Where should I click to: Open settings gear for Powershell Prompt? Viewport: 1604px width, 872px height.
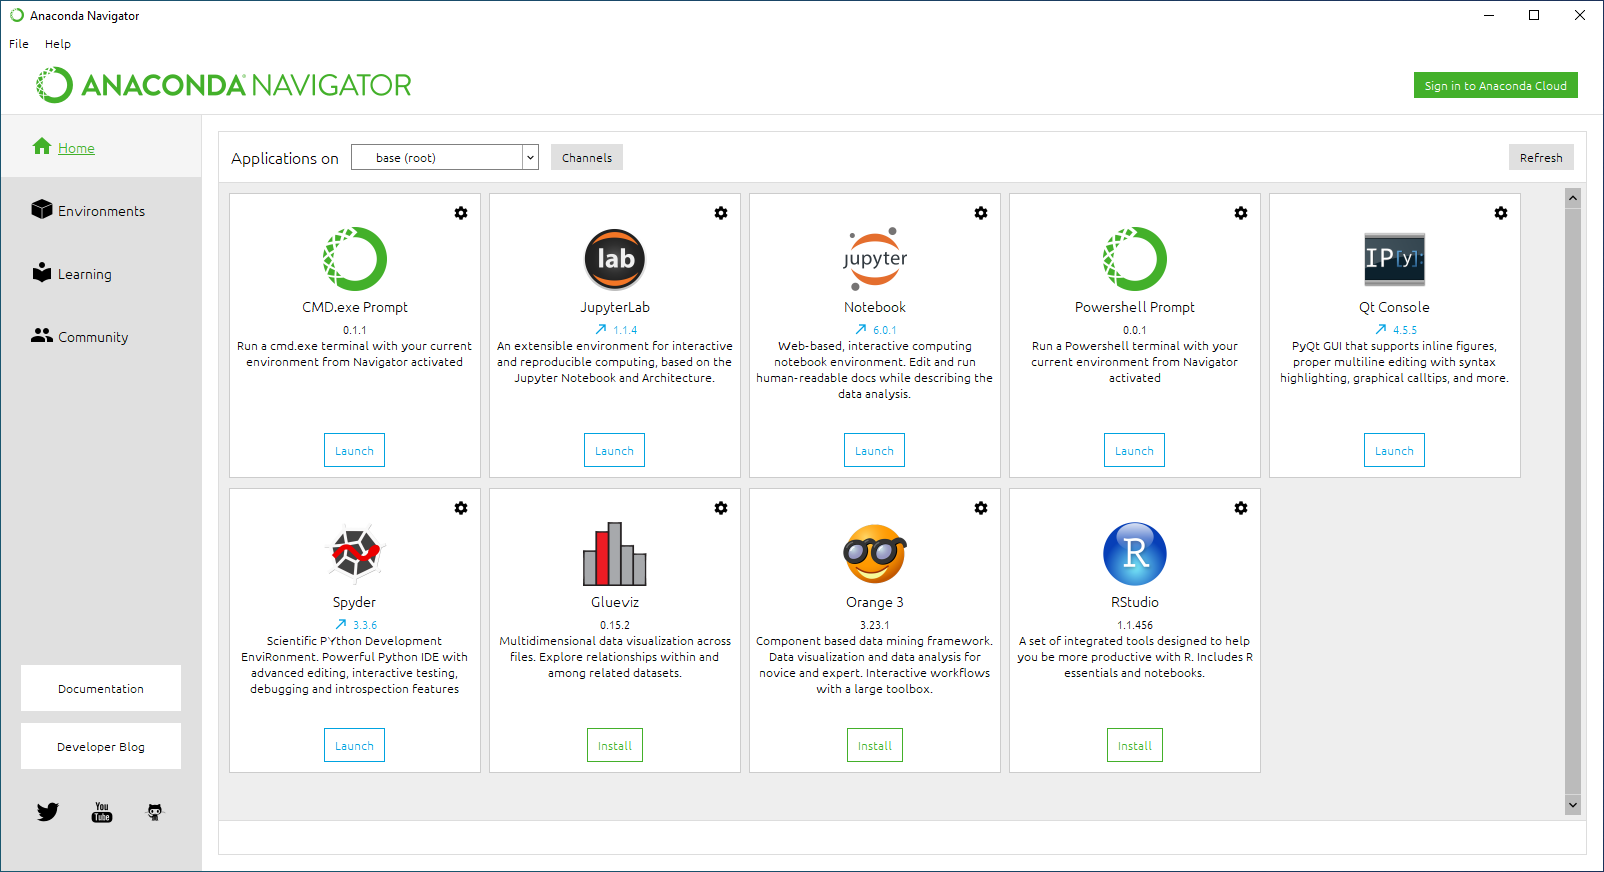(x=1241, y=213)
